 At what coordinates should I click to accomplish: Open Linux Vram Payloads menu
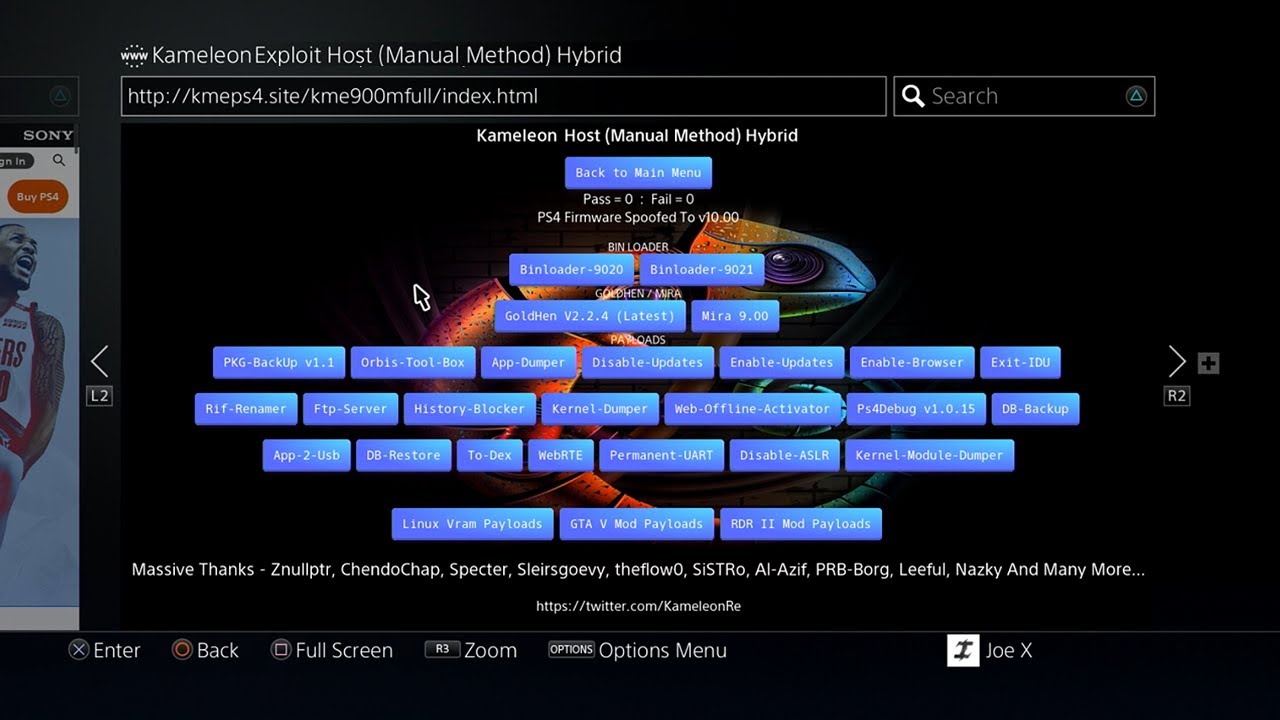472,524
